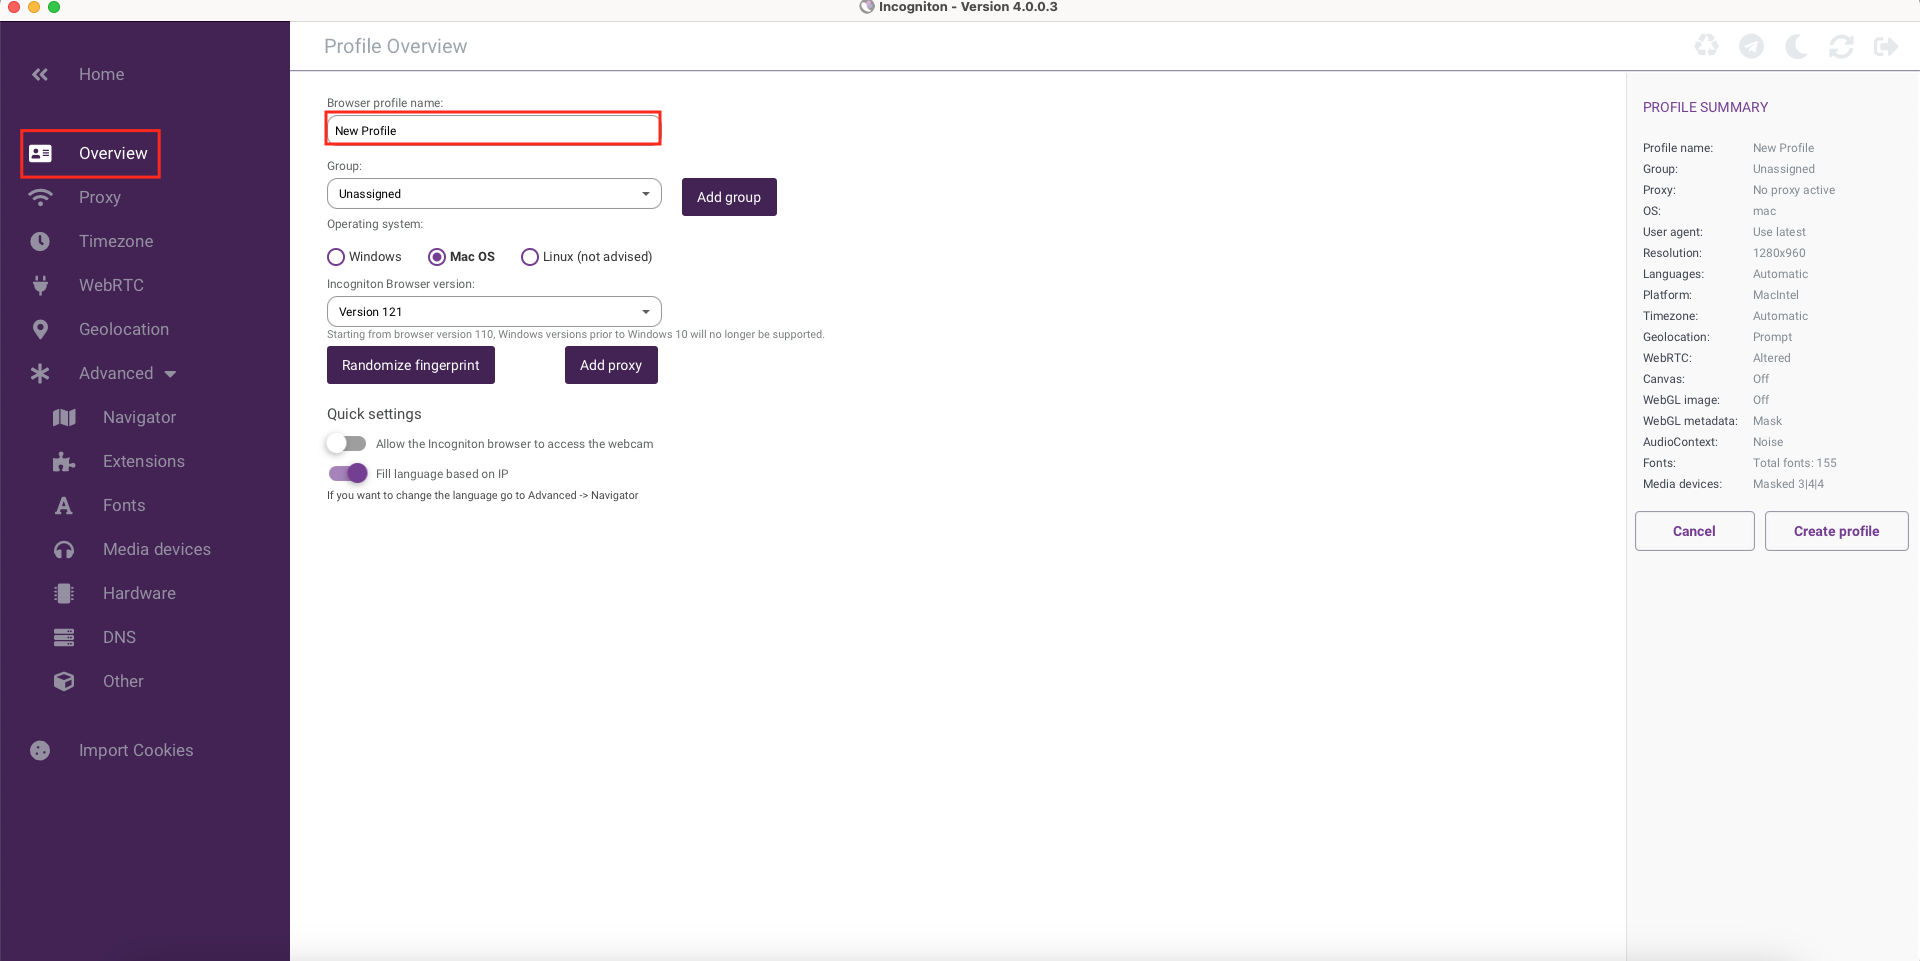
Task: Open Import Cookies
Action: coord(136,750)
